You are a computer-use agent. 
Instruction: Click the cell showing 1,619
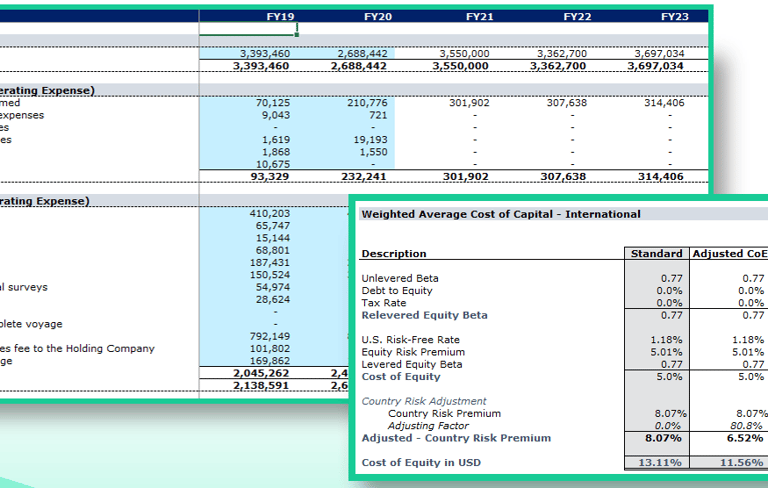[276, 140]
